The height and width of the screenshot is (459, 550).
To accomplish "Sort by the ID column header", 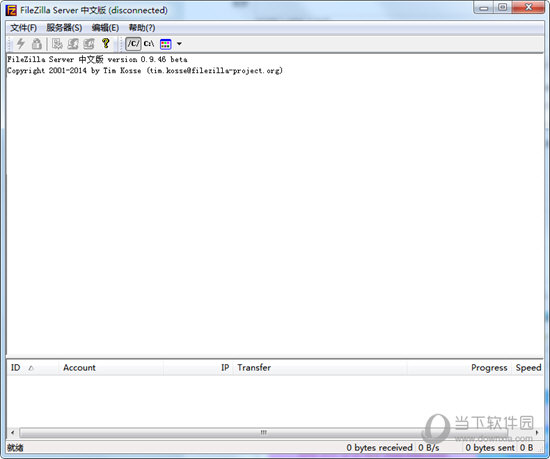I will 32,367.
